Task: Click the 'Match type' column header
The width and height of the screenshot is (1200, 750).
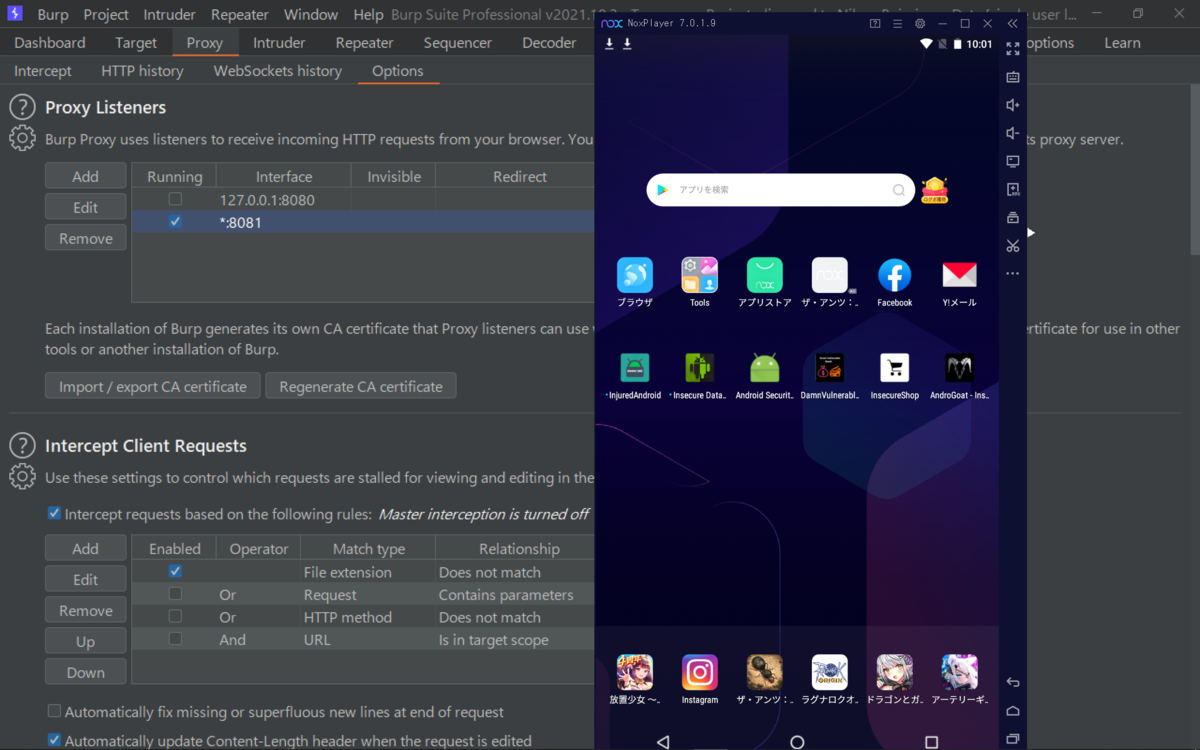Action: tap(369, 549)
